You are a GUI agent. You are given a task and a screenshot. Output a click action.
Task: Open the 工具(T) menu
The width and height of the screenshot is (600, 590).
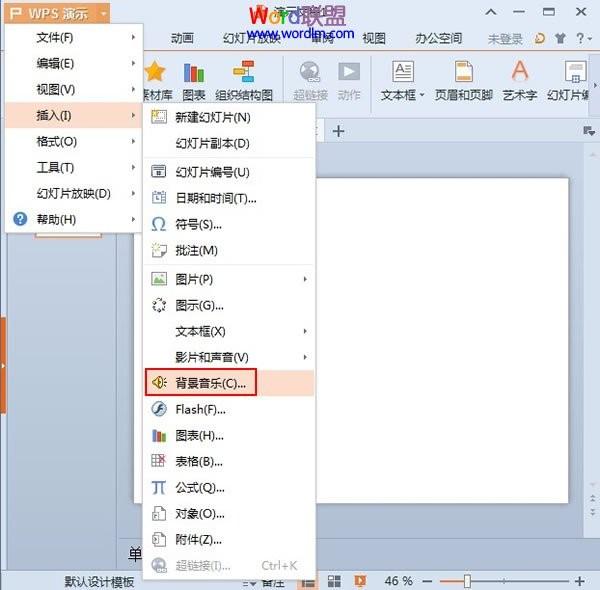pos(74,168)
